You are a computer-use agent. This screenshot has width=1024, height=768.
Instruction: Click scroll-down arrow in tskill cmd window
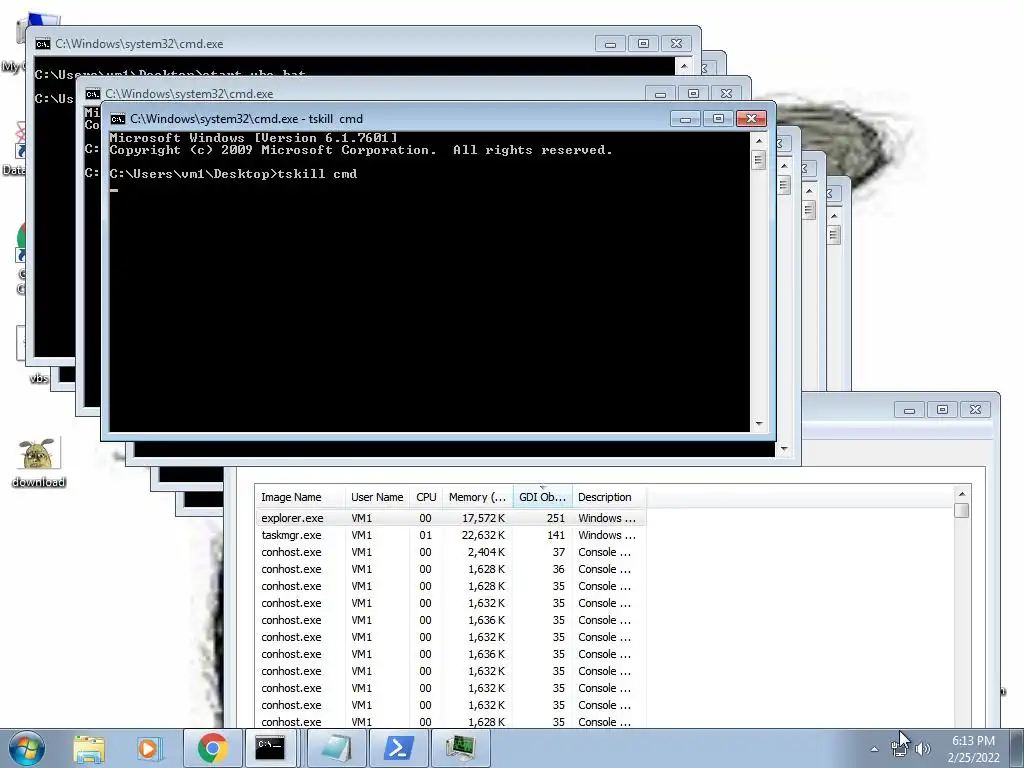[x=759, y=424]
